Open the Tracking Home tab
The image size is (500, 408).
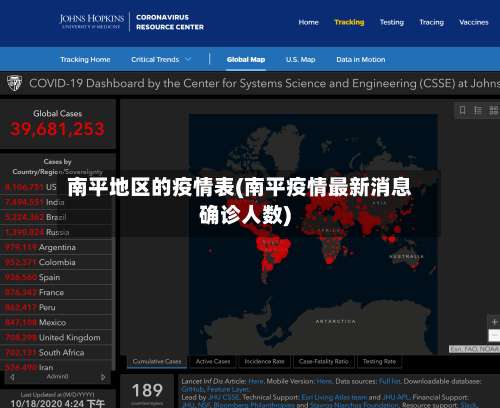[85, 60]
